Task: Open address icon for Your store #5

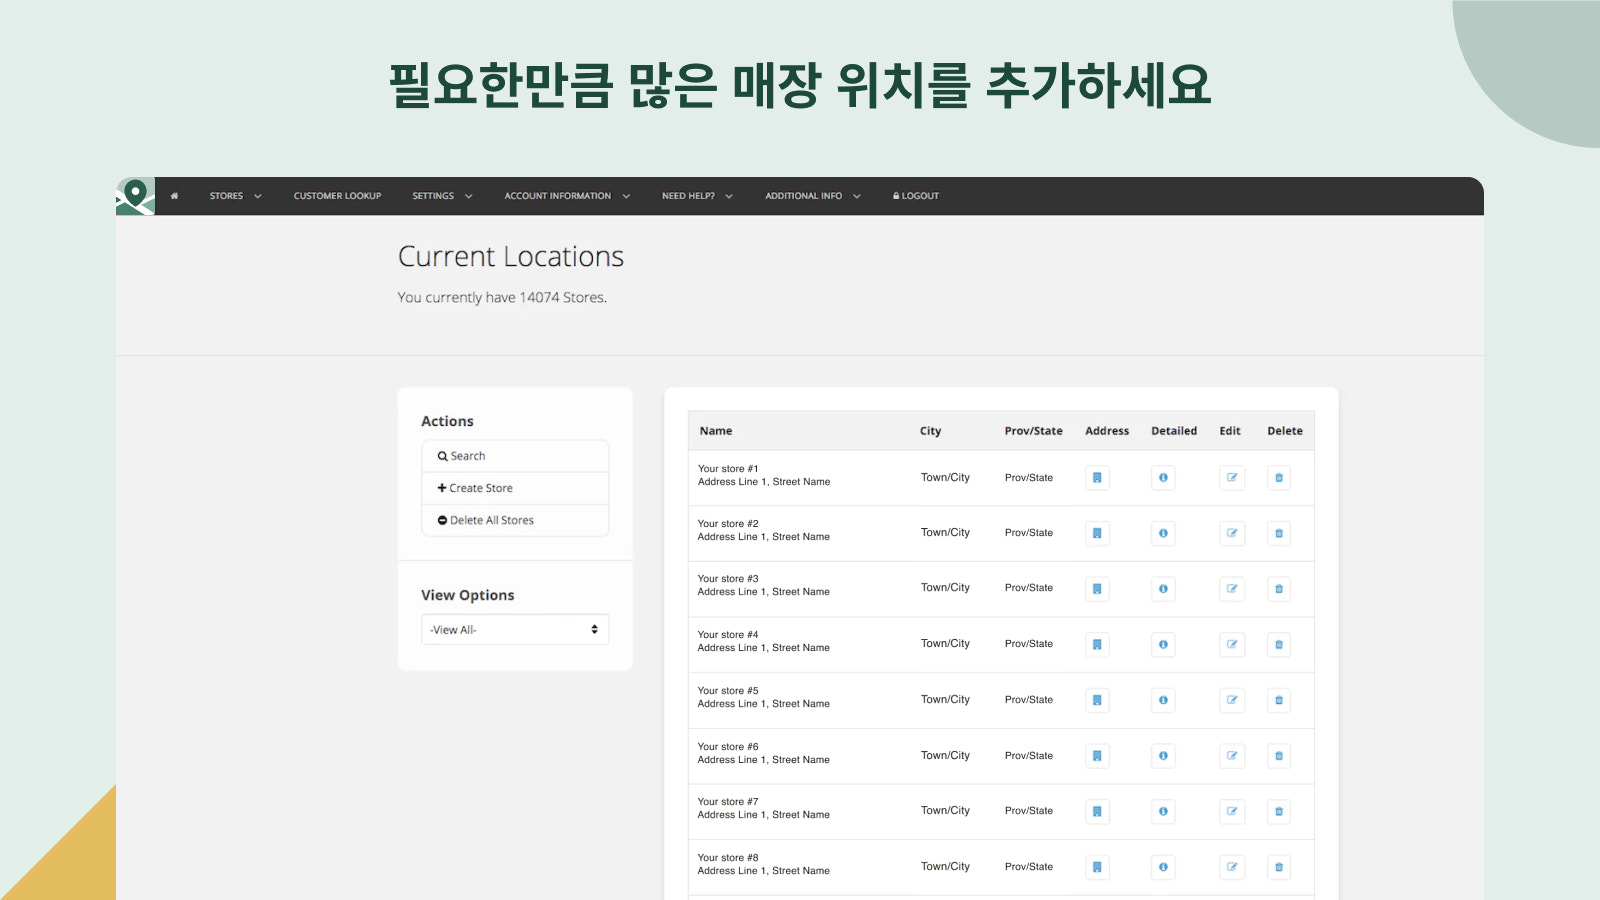Action: tap(1097, 700)
